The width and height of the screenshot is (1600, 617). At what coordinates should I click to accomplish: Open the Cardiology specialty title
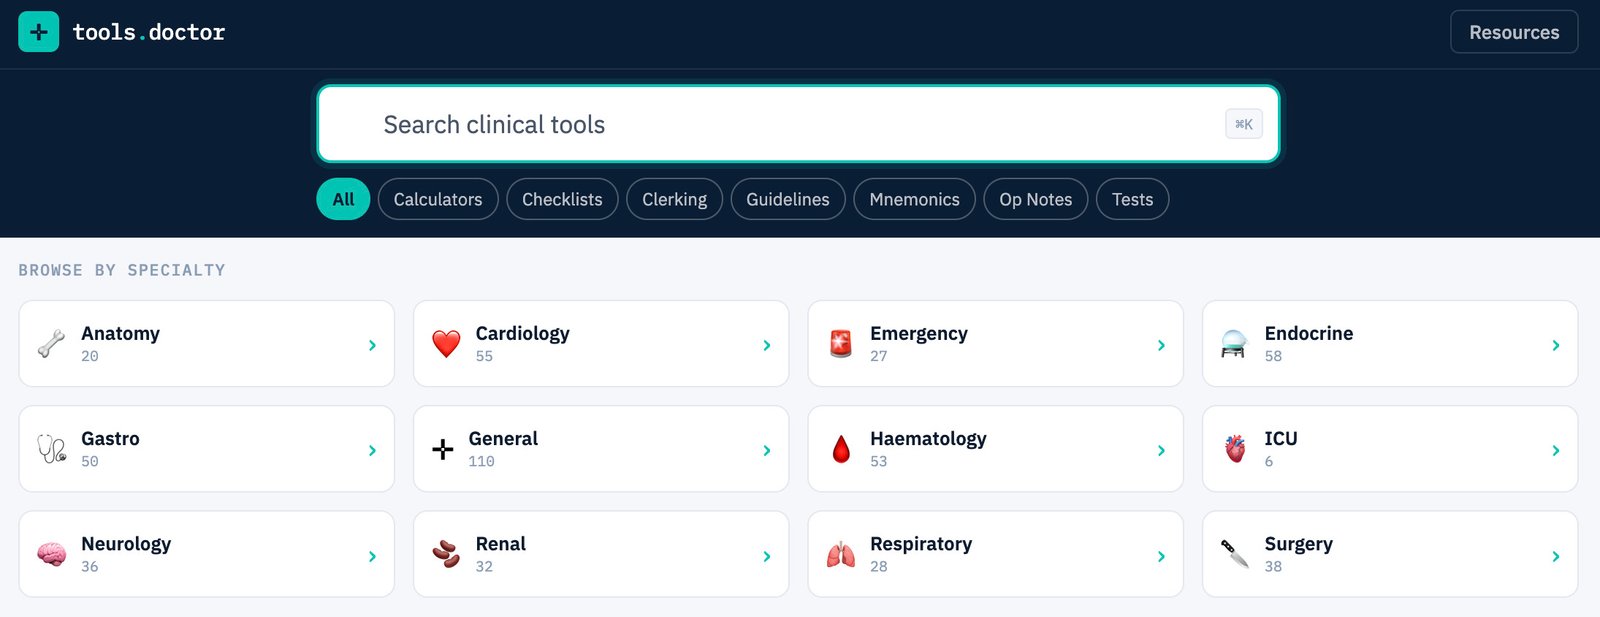pyautogui.click(x=522, y=333)
